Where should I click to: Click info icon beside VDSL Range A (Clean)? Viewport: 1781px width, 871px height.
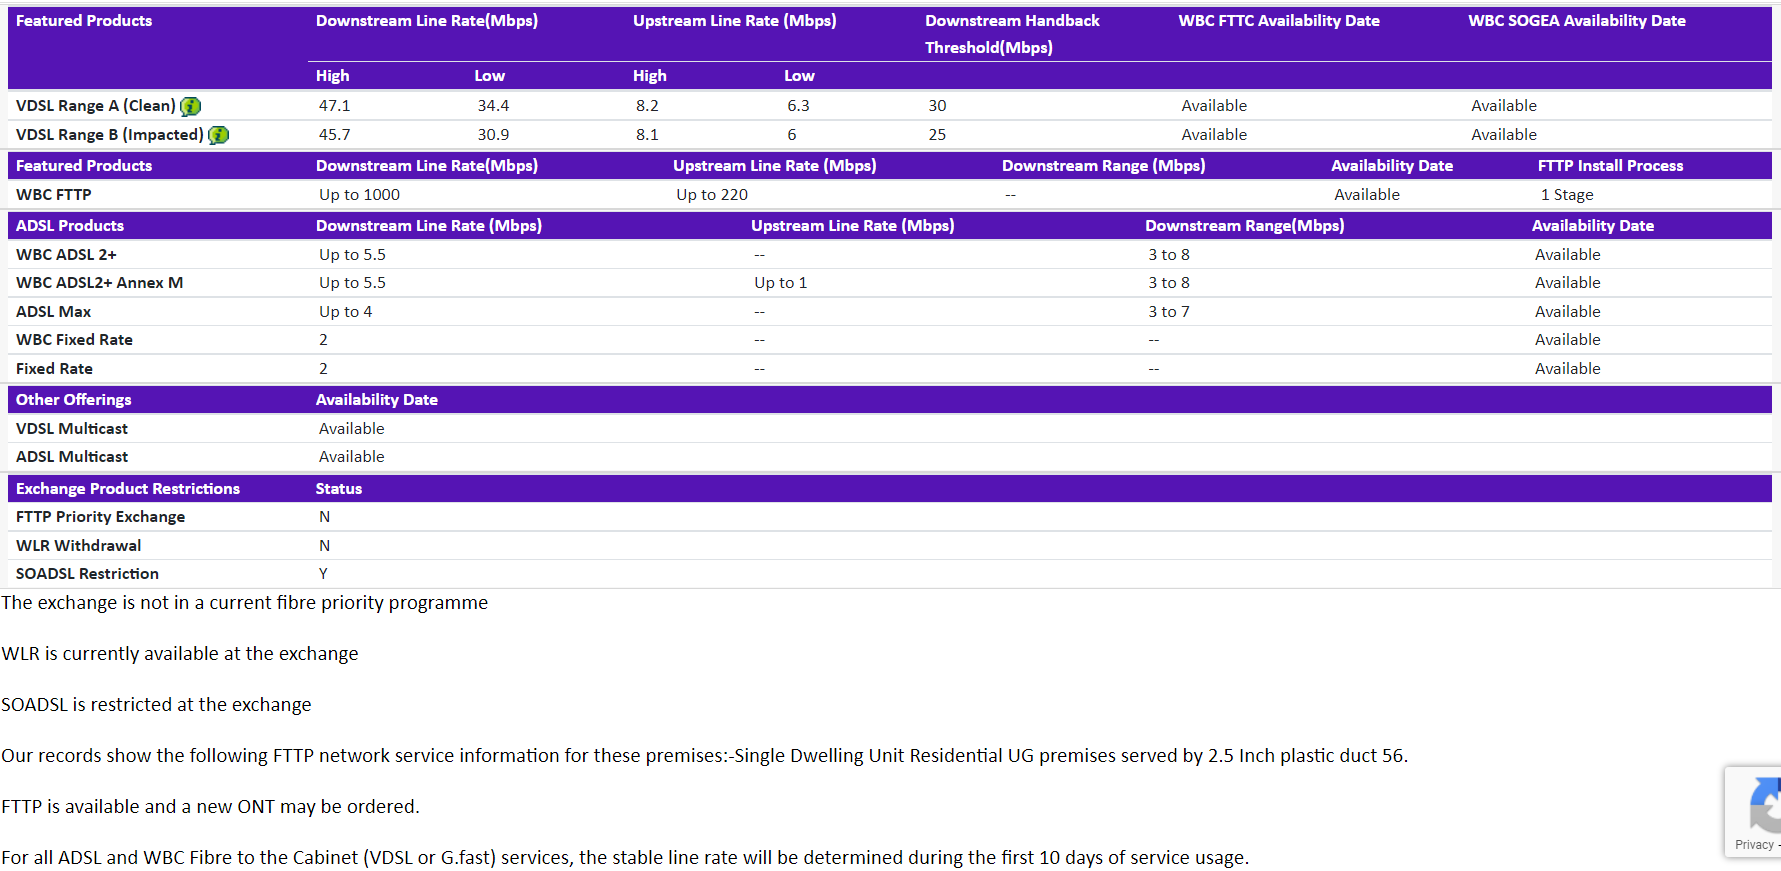point(190,106)
